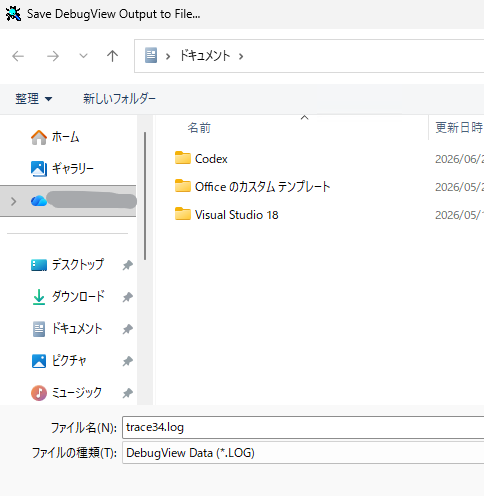Click the pin icon next to ダウンロード
Screen dimensions: 484x496
coord(127,297)
